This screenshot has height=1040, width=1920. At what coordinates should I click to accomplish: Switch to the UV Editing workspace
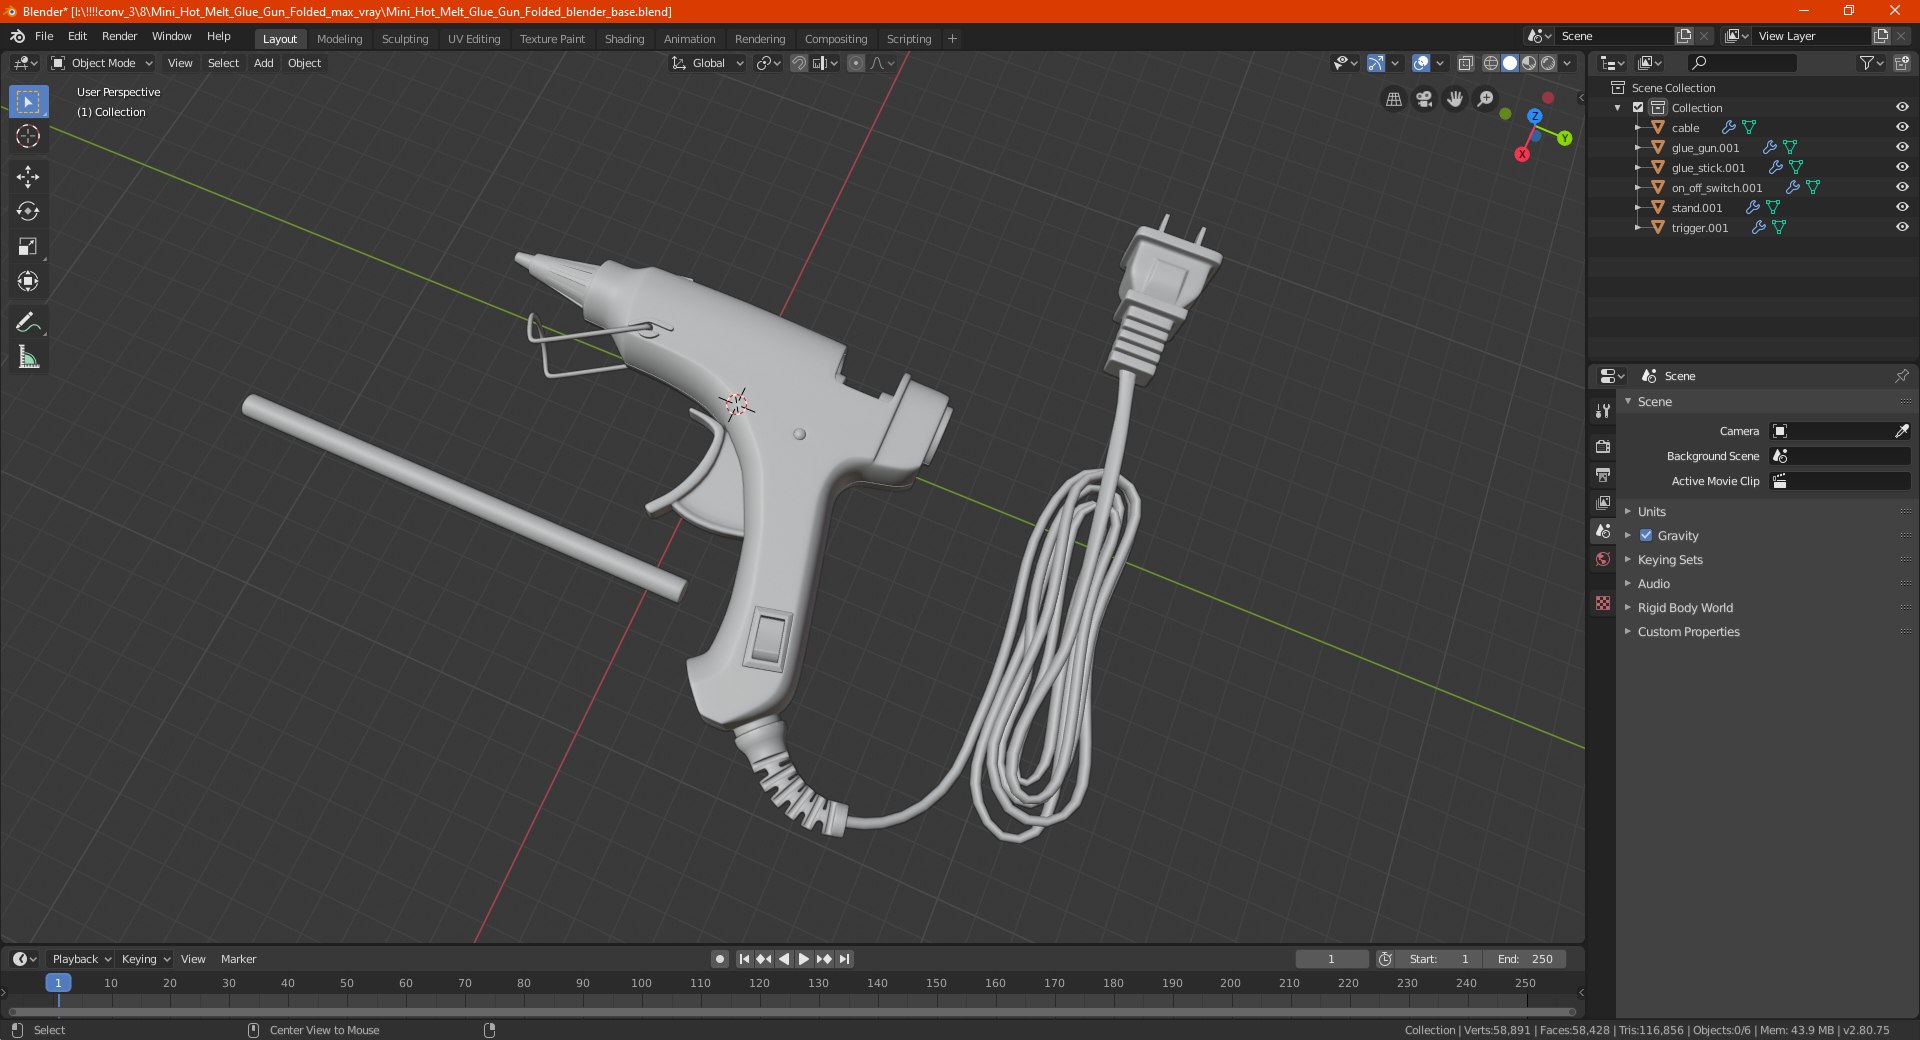[473, 39]
